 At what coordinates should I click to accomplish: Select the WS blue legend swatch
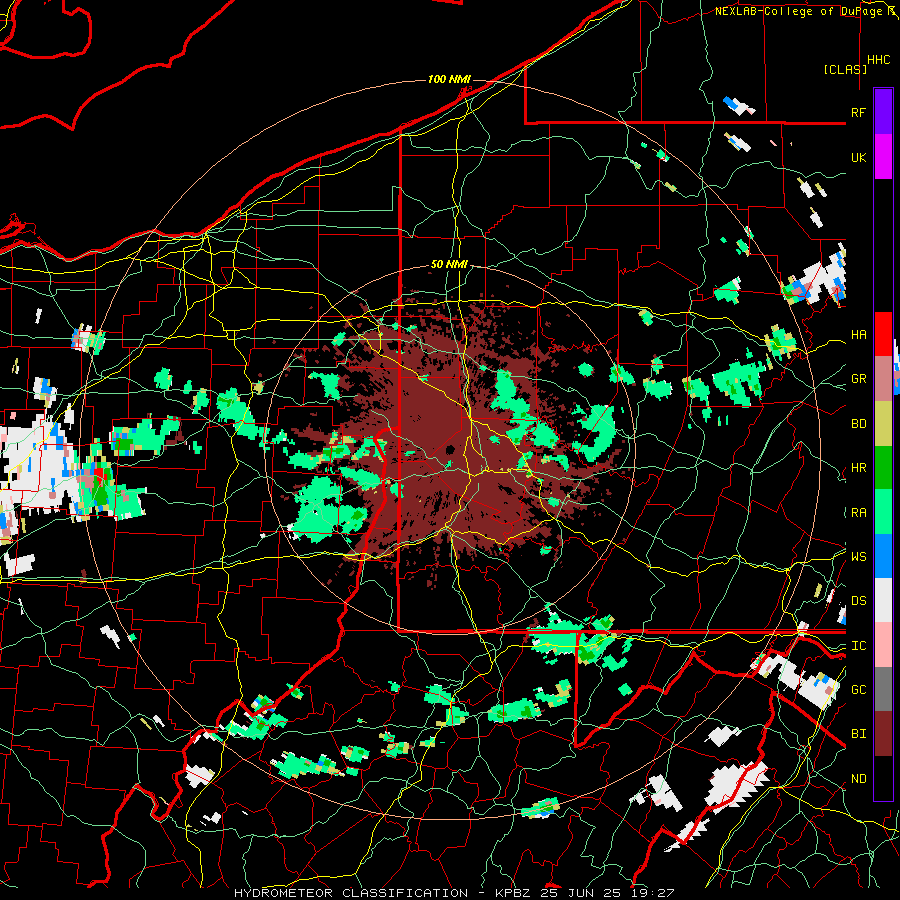tap(883, 556)
